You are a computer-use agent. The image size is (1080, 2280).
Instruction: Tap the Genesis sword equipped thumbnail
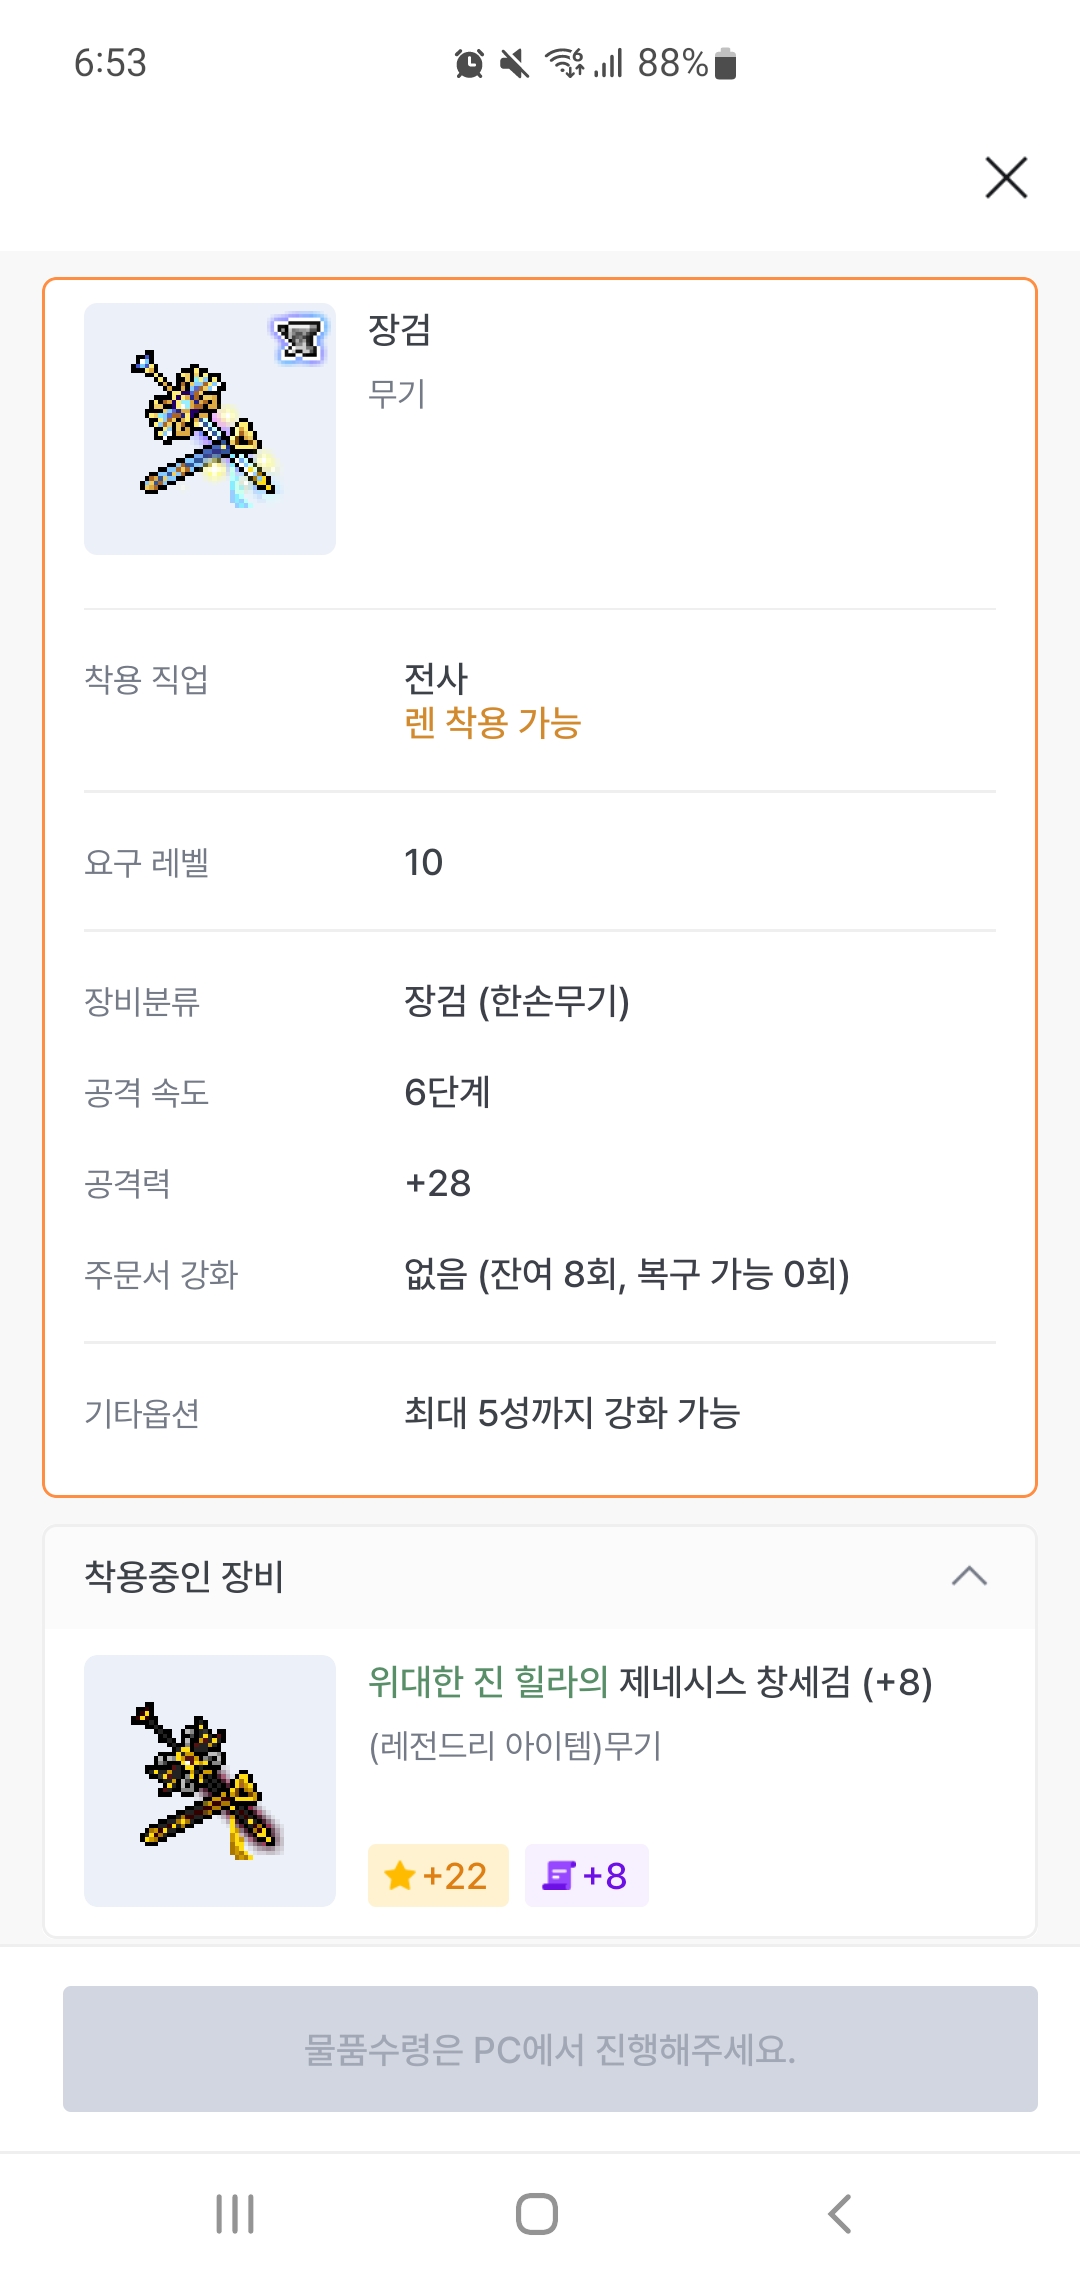[209, 1781]
